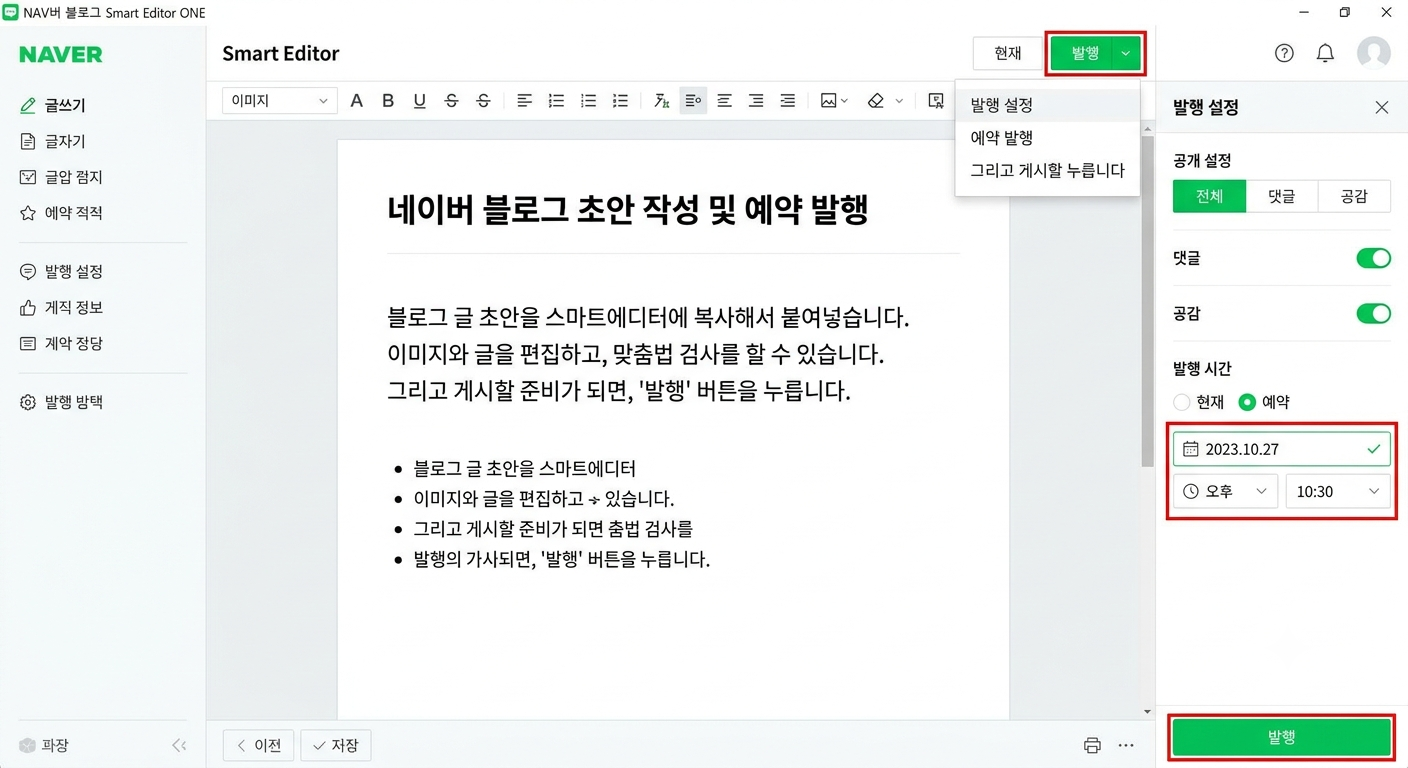Click the 파장 item in sidebar bottom
Screen dimensions: 1408x768
[44, 745]
